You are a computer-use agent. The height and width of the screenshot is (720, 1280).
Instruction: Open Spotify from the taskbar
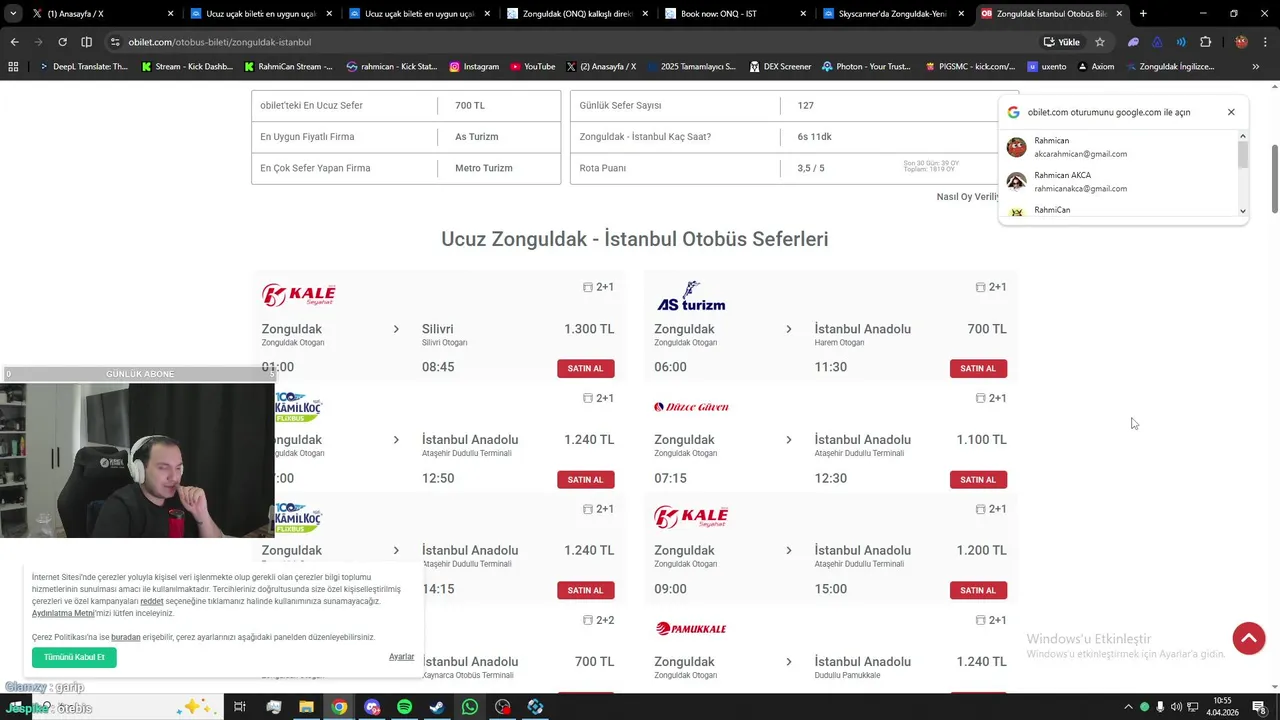(x=404, y=707)
